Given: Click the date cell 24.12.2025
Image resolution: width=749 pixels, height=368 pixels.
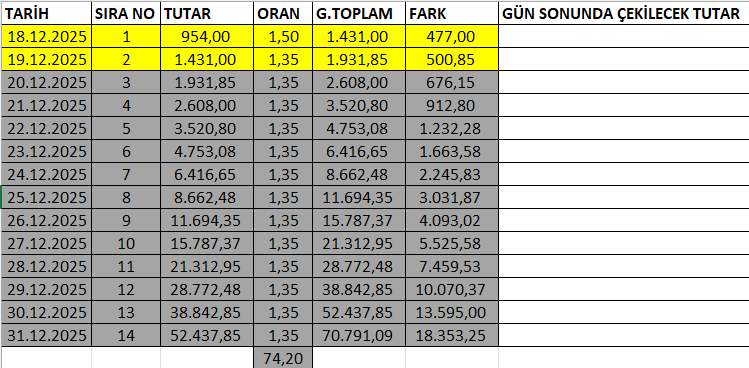Looking at the screenshot, I should pos(46,174).
